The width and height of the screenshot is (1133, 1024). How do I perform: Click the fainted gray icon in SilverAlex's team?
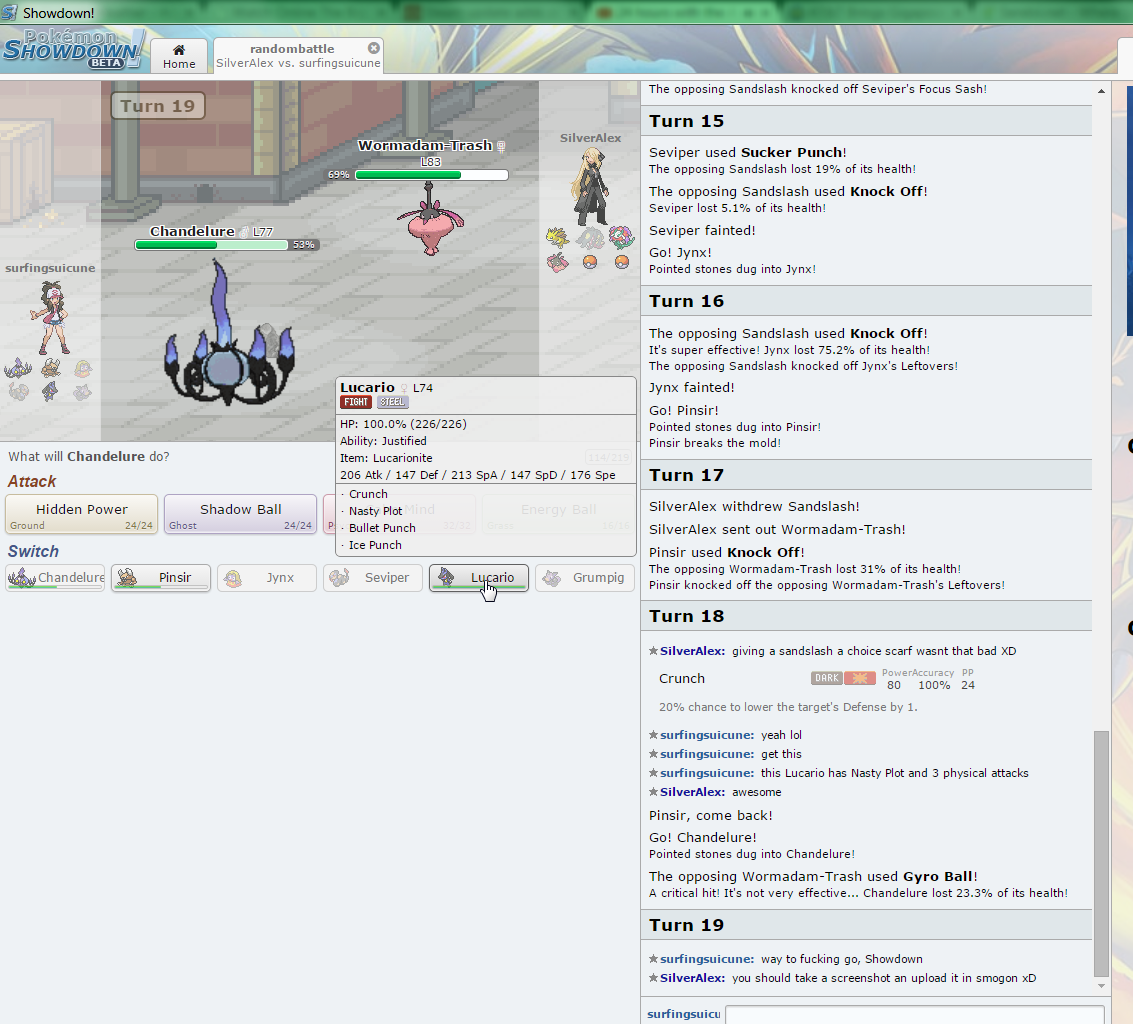coord(590,237)
